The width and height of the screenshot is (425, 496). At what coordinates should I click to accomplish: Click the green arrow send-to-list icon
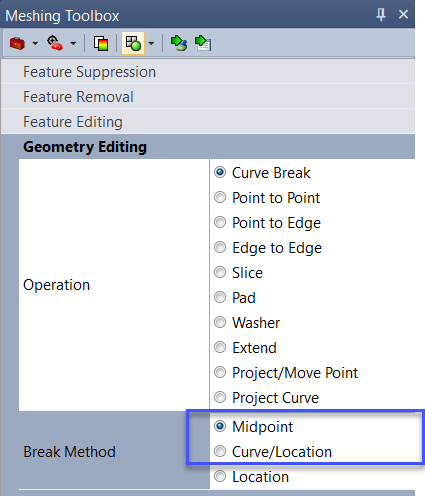(x=203, y=43)
